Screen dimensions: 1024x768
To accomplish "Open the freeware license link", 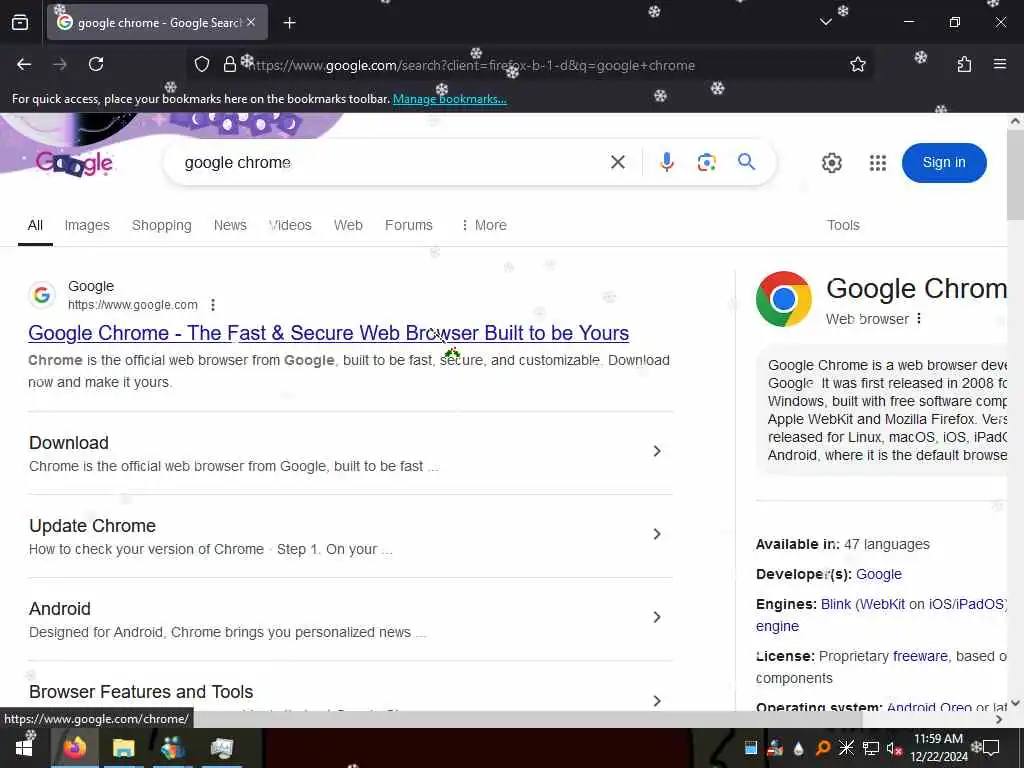I will pos(920,656).
